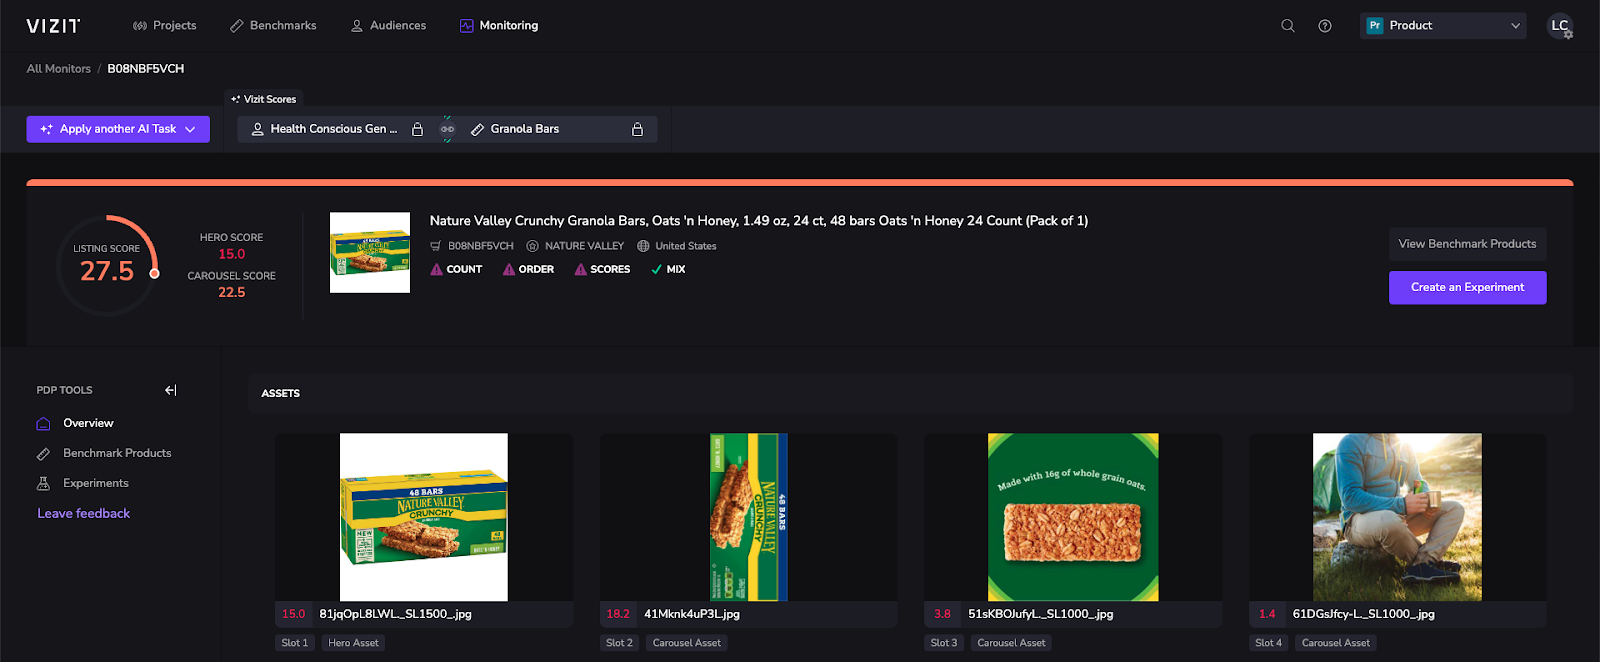Click the 18.2 score badge
The image size is (1600, 662).
click(618, 614)
